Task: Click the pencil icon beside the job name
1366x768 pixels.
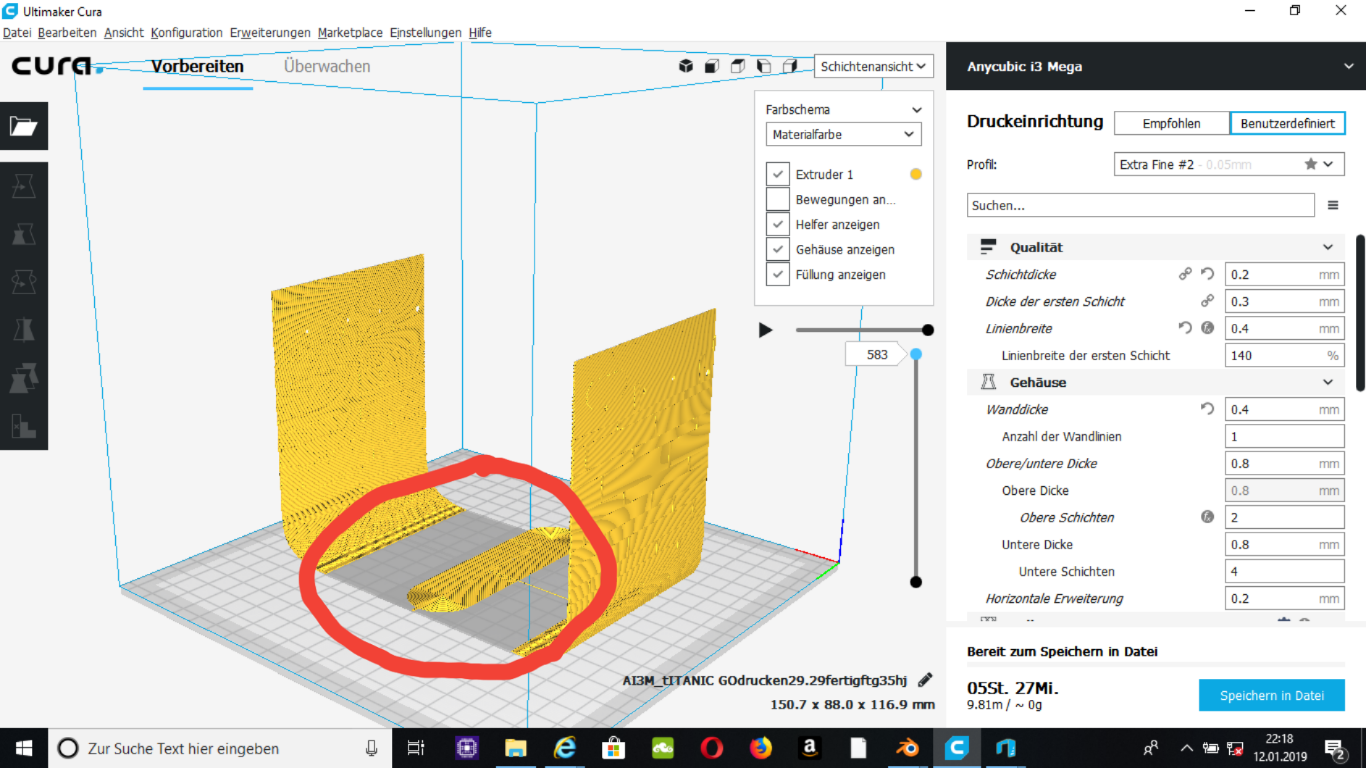Action: (x=925, y=680)
